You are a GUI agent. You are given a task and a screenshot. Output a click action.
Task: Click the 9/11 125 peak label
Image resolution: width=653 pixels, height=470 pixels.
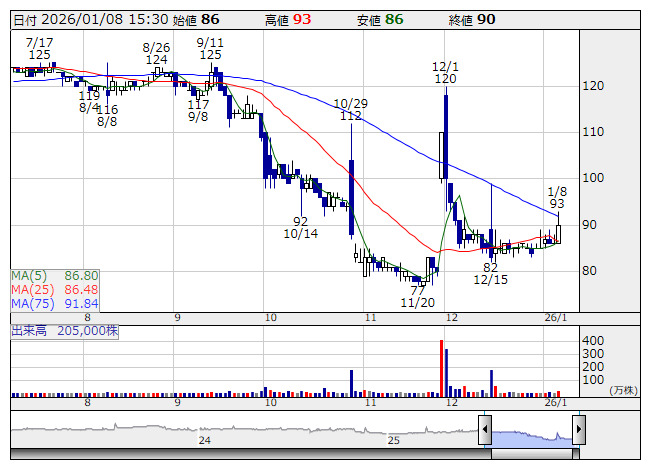[x=210, y=48]
